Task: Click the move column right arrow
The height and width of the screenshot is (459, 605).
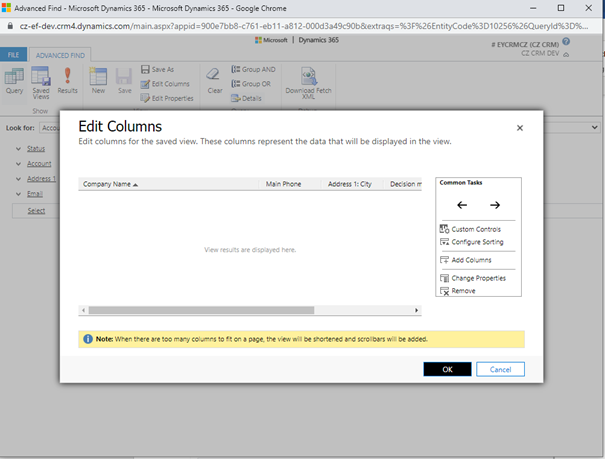Action: click(494, 205)
